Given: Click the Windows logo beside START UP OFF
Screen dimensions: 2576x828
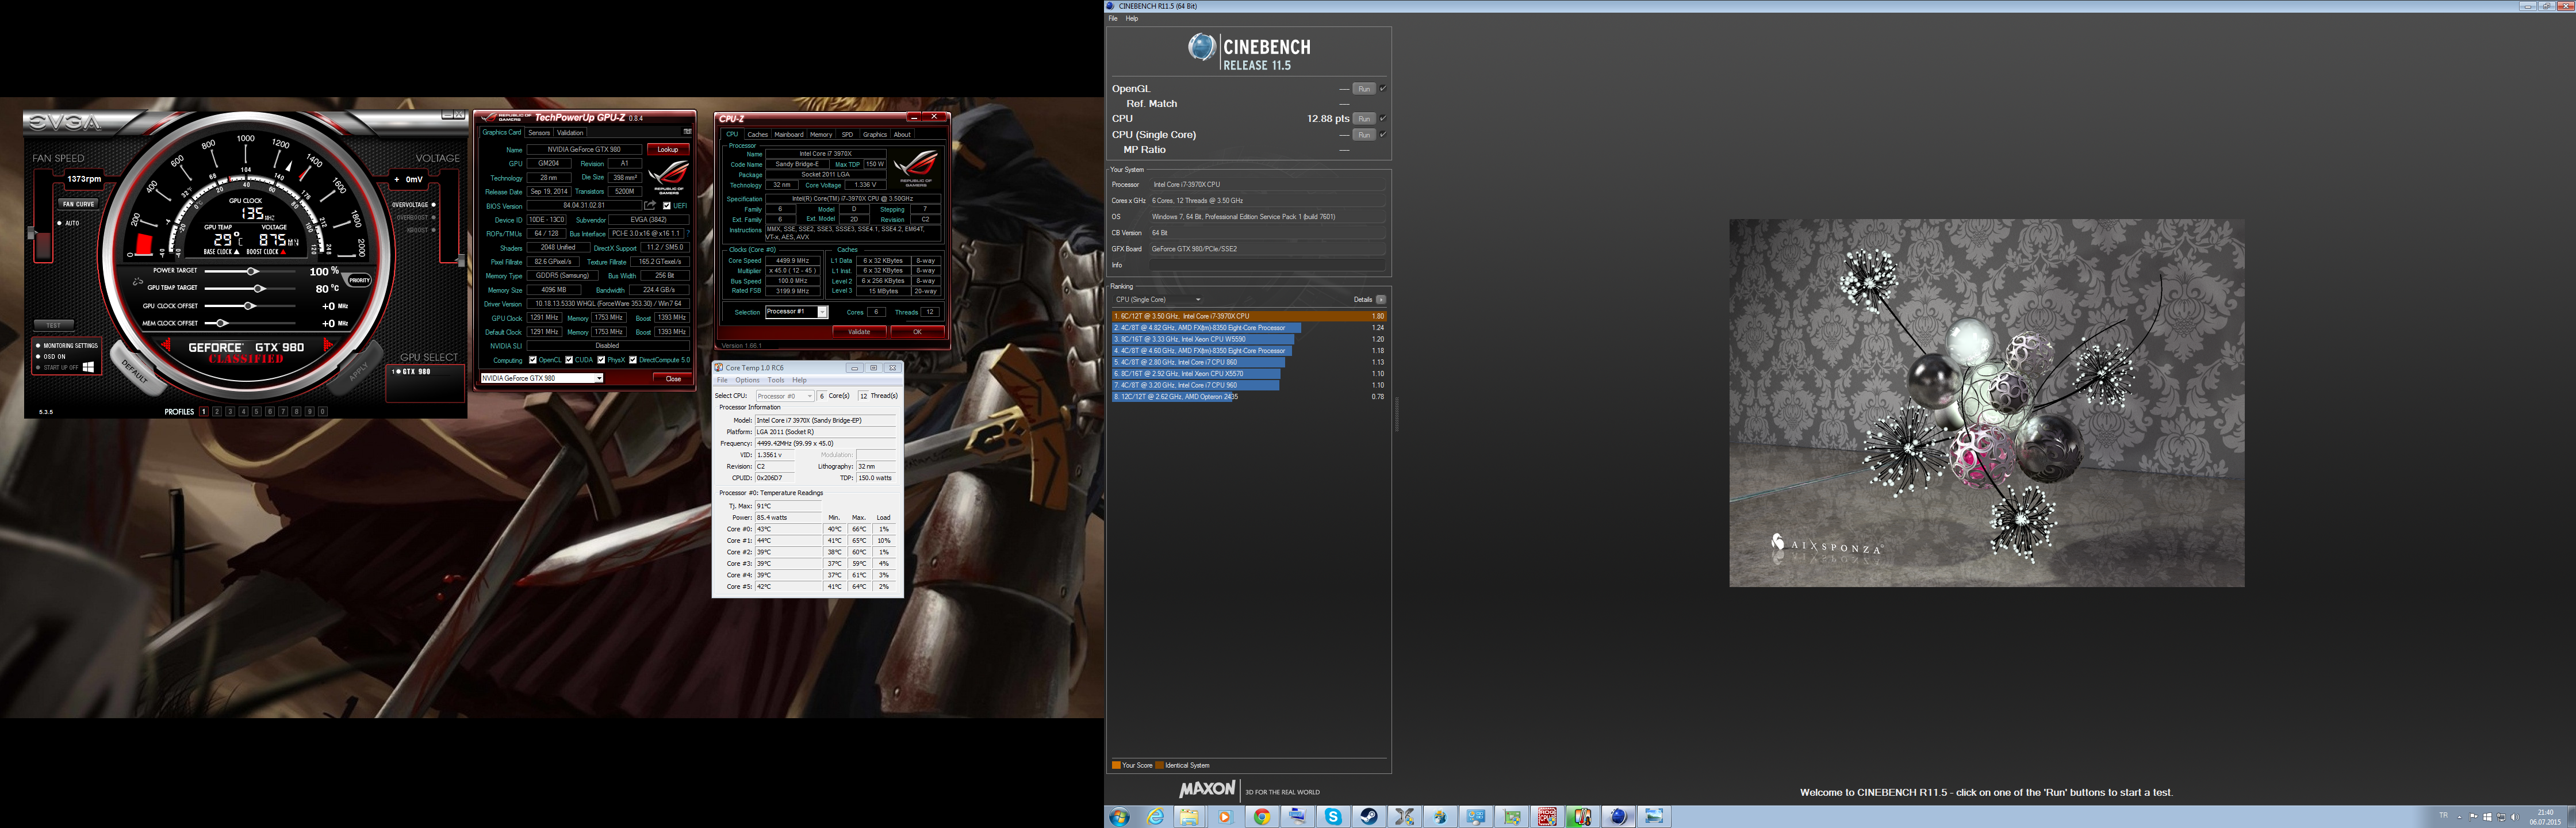Looking at the screenshot, I should pyautogui.click(x=89, y=367).
